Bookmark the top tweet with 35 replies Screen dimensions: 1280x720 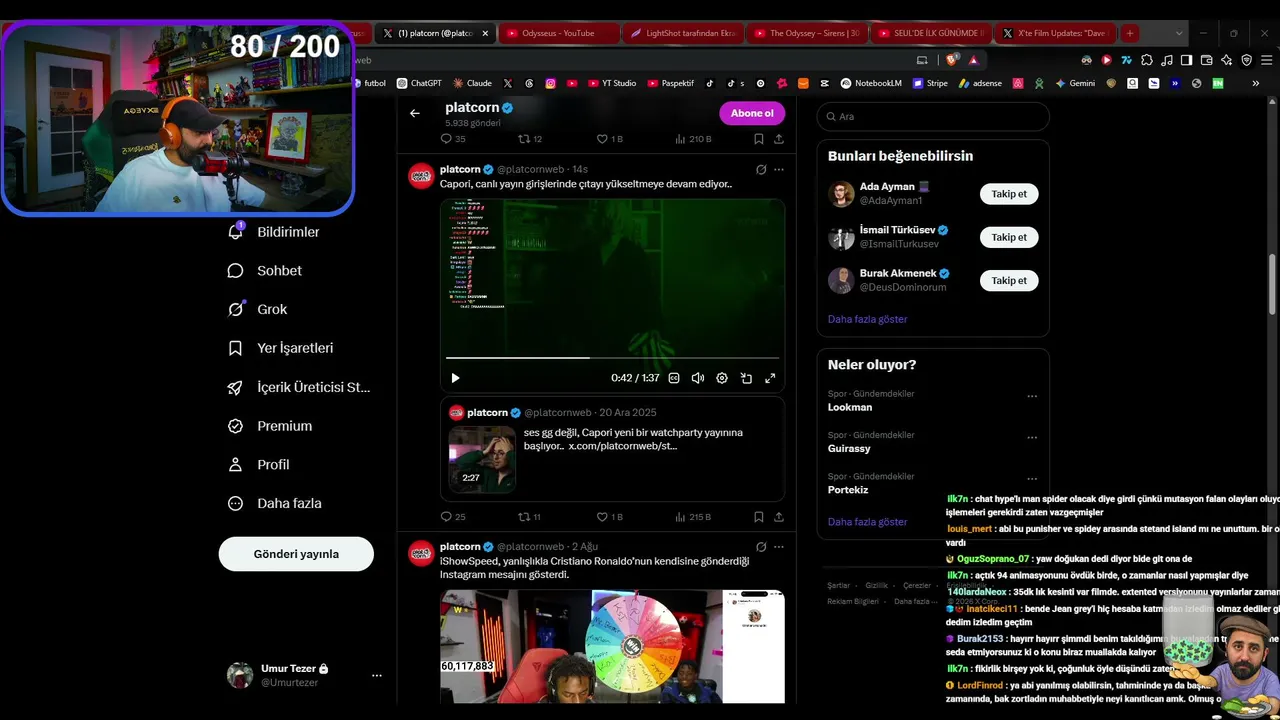(759, 139)
